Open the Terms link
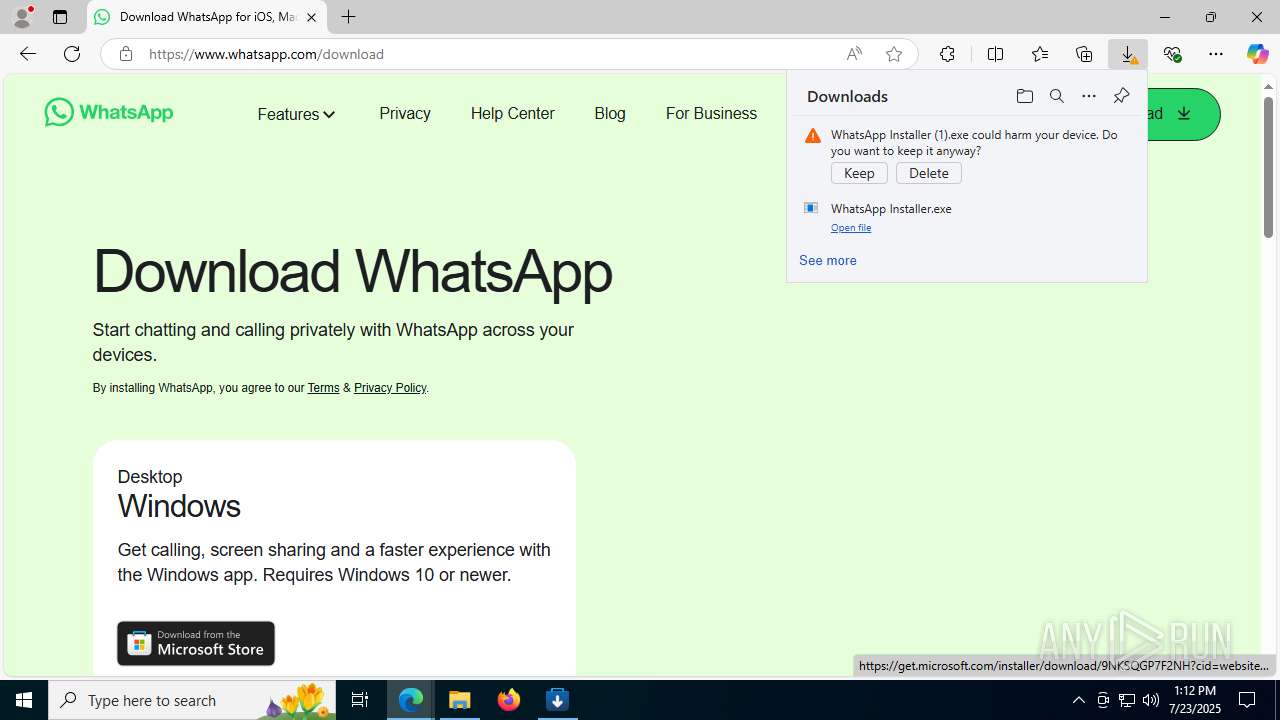The height and width of the screenshot is (720, 1280). [x=323, y=388]
